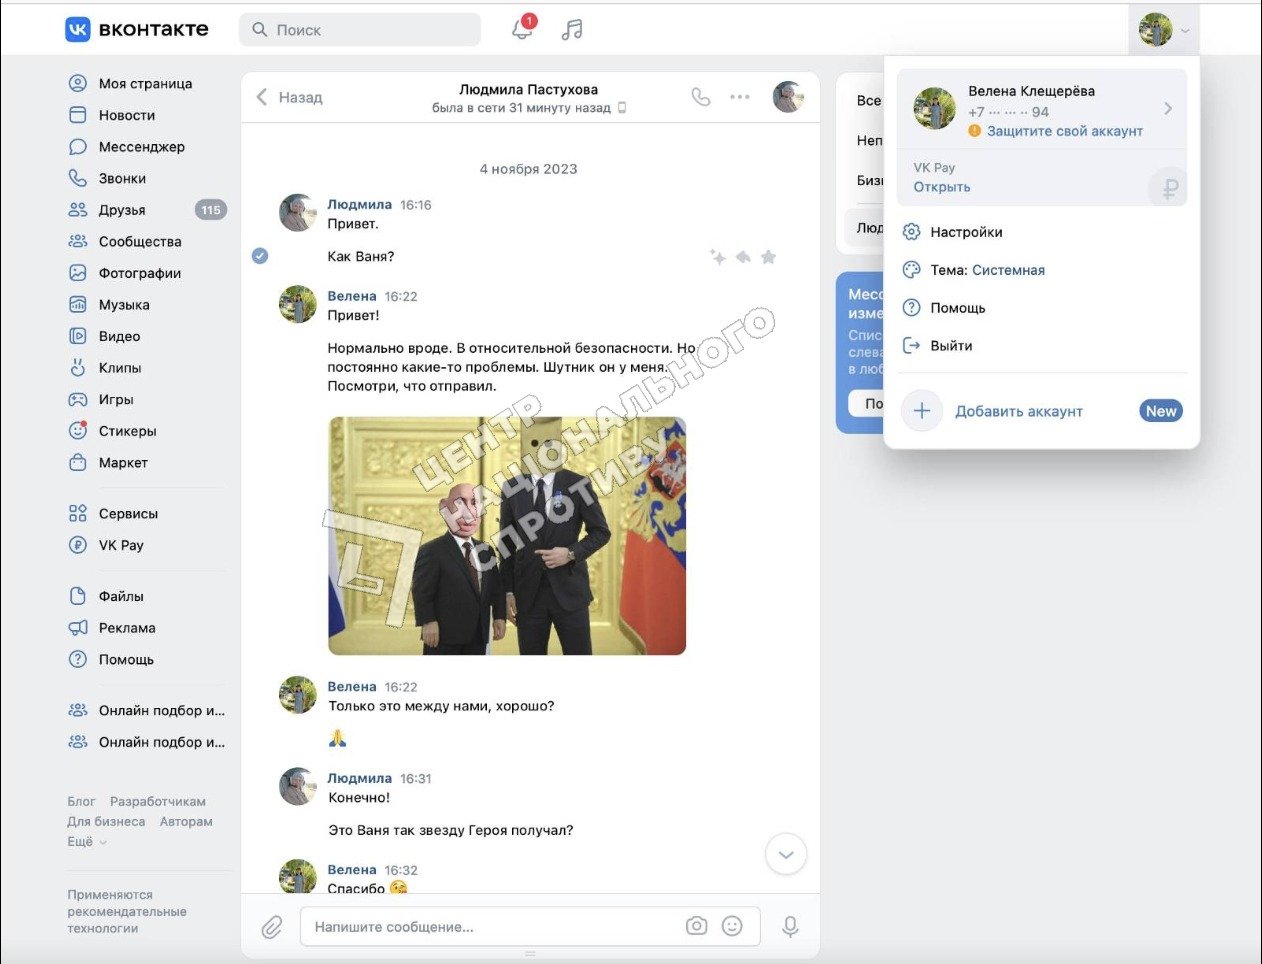The width and height of the screenshot is (1262, 964).
Task: Change the theme setting 'Системная'
Action: click(1008, 270)
